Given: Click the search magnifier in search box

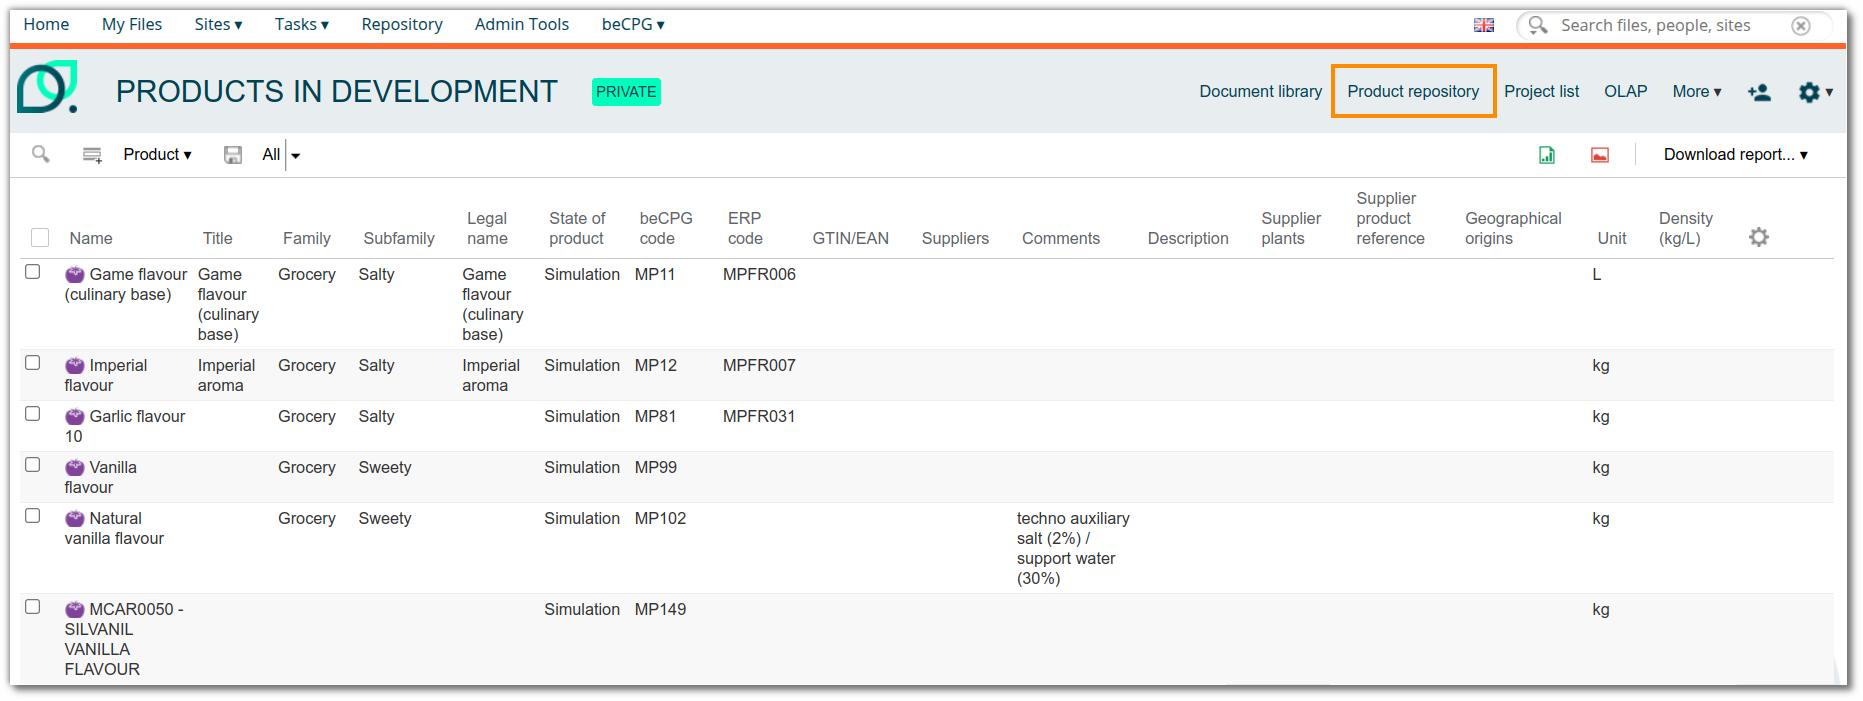Looking at the screenshot, I should [1538, 25].
